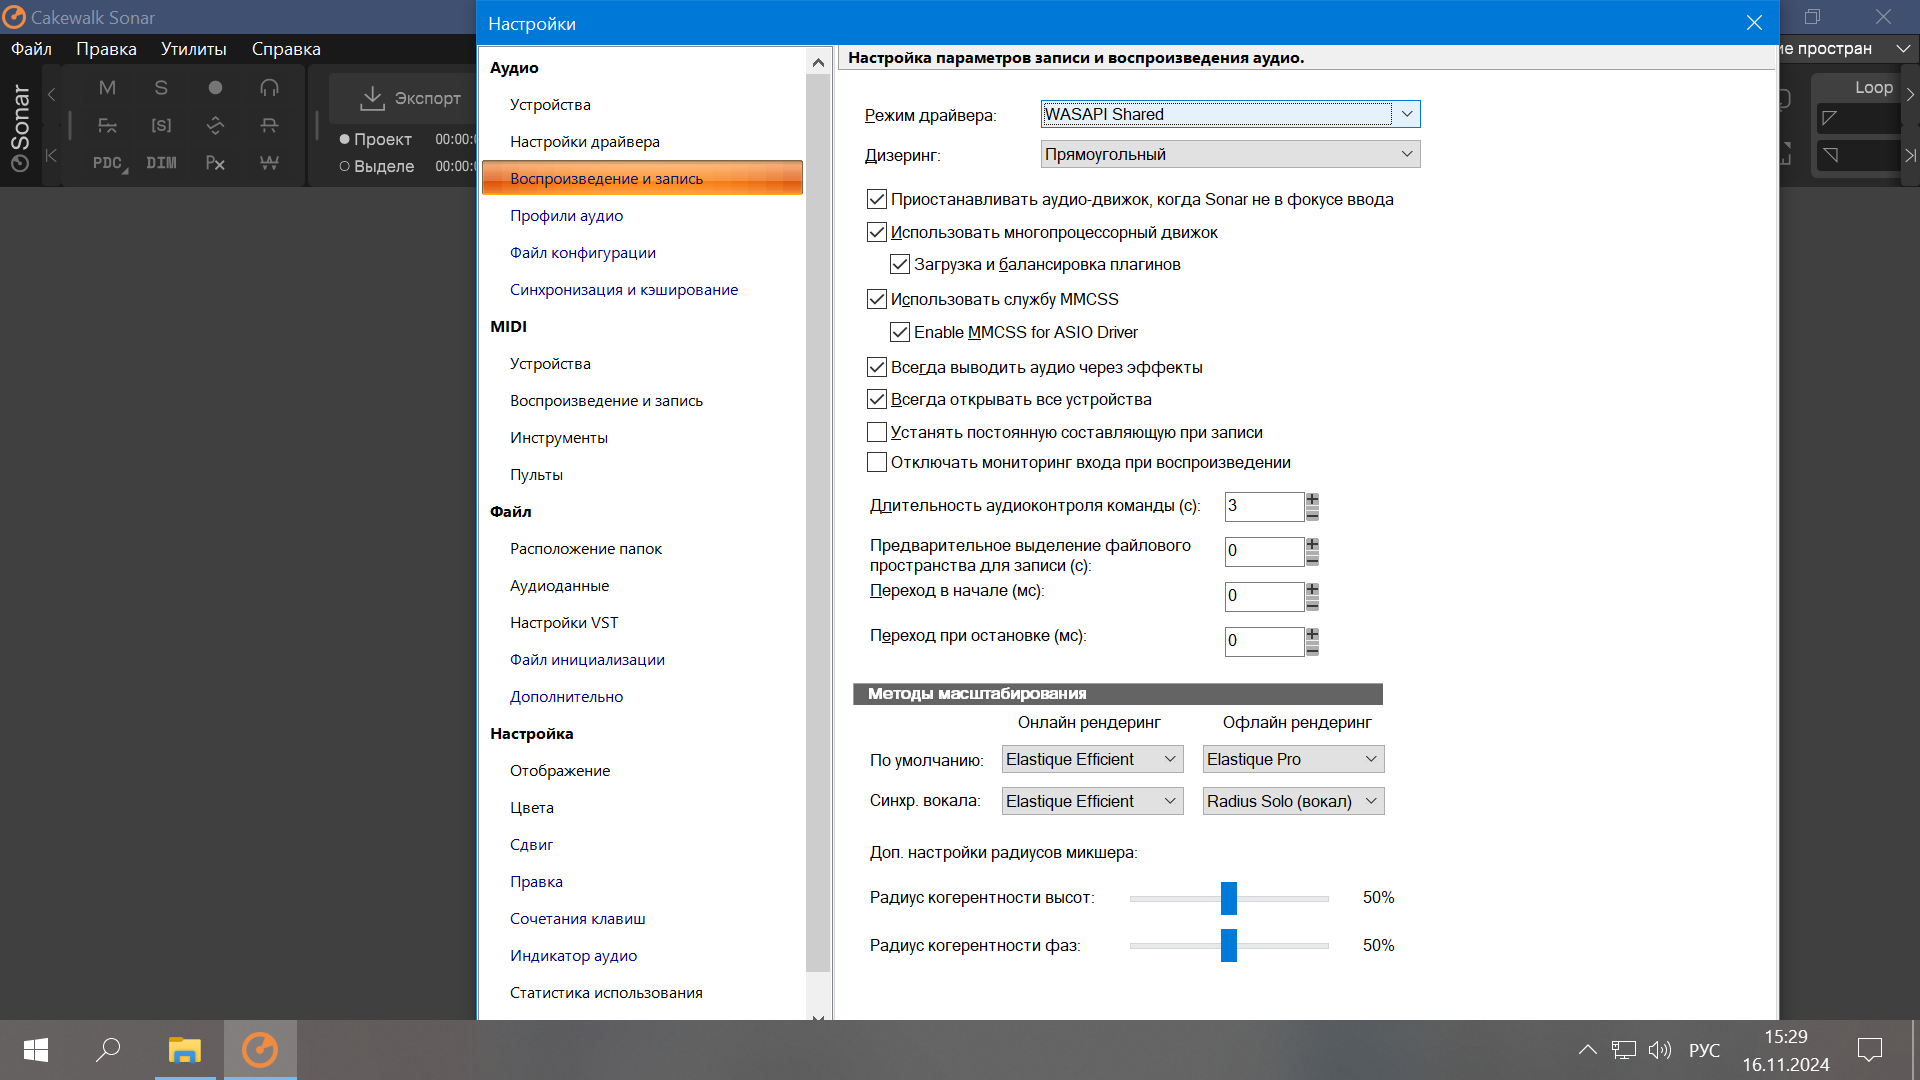The image size is (1920, 1080).
Task: Click 'Длительность аудиоконтроля команды' input field
Action: point(1264,506)
